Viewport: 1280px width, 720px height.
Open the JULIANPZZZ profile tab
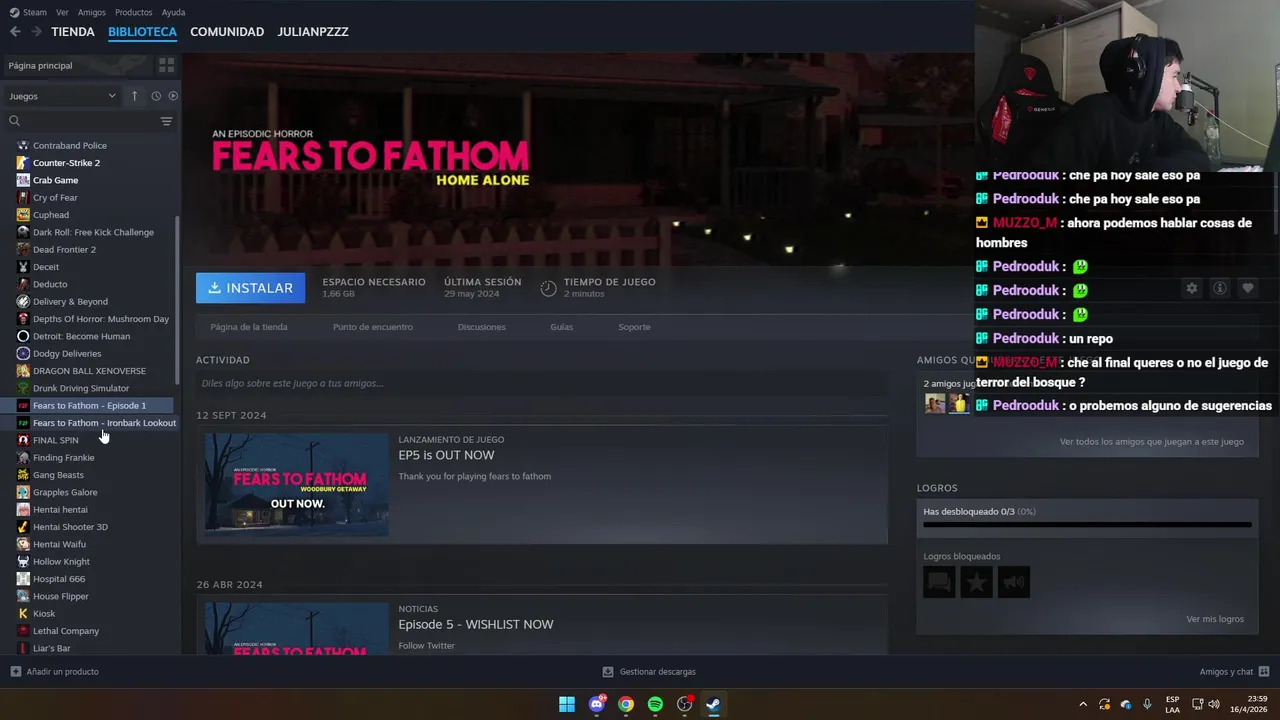click(313, 32)
